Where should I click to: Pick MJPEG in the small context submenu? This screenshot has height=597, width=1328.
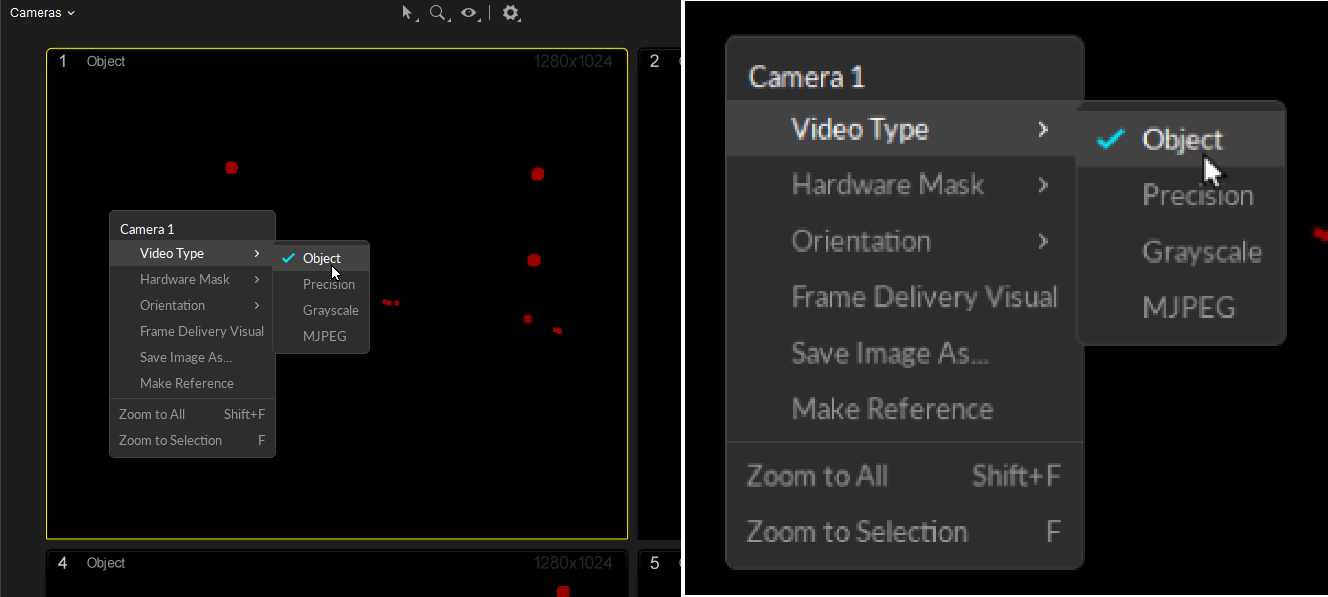[324, 336]
